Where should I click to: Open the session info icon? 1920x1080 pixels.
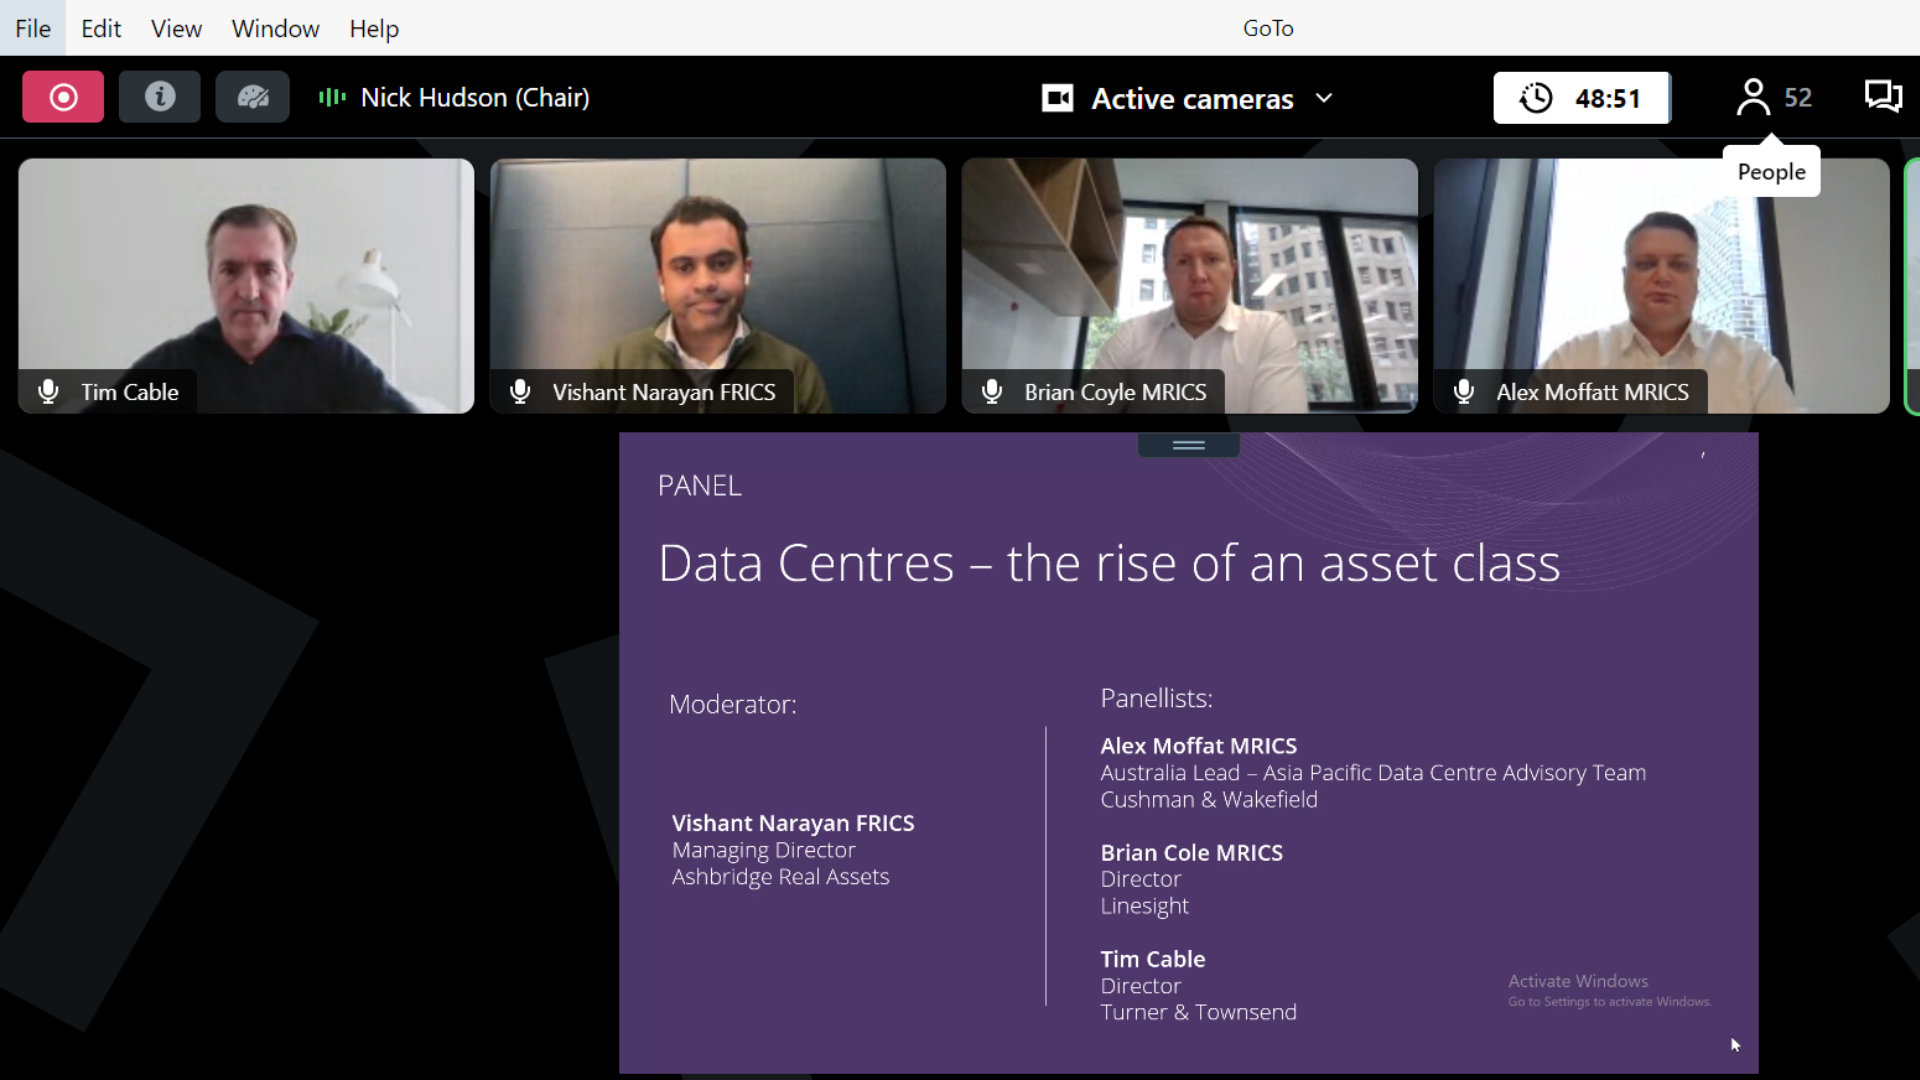pos(159,97)
